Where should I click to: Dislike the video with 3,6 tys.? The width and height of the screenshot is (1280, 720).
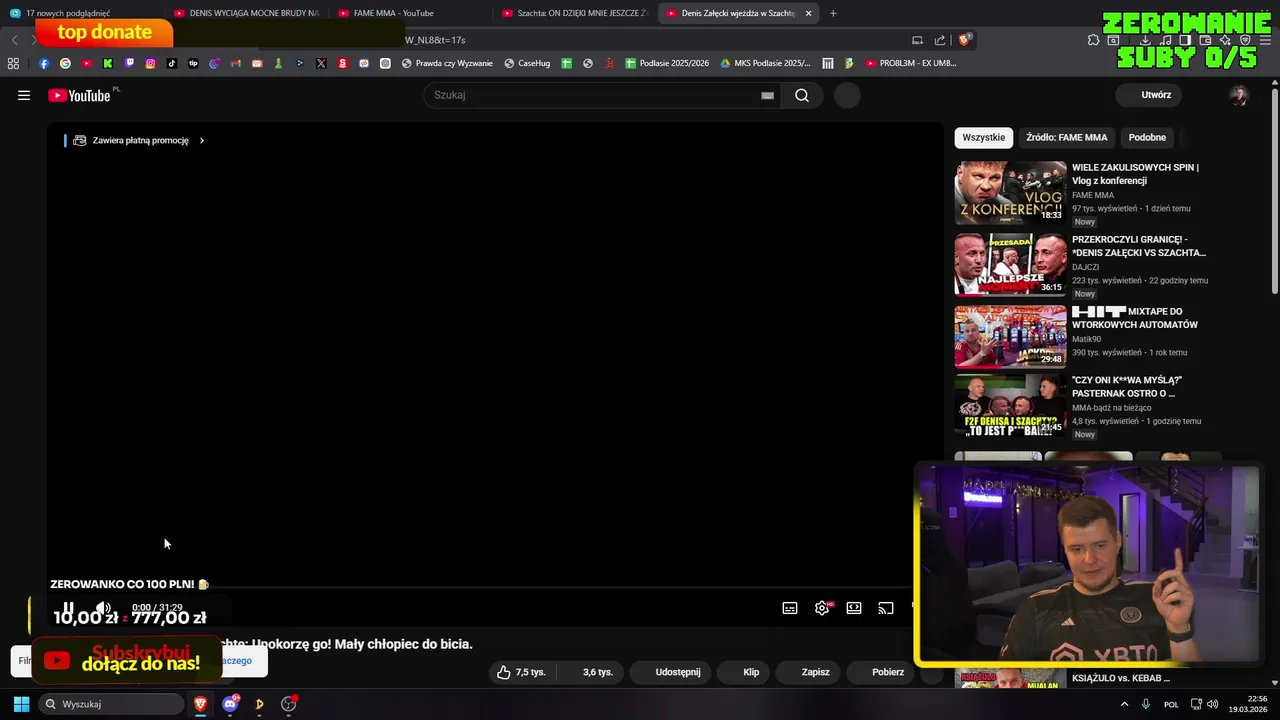point(588,672)
